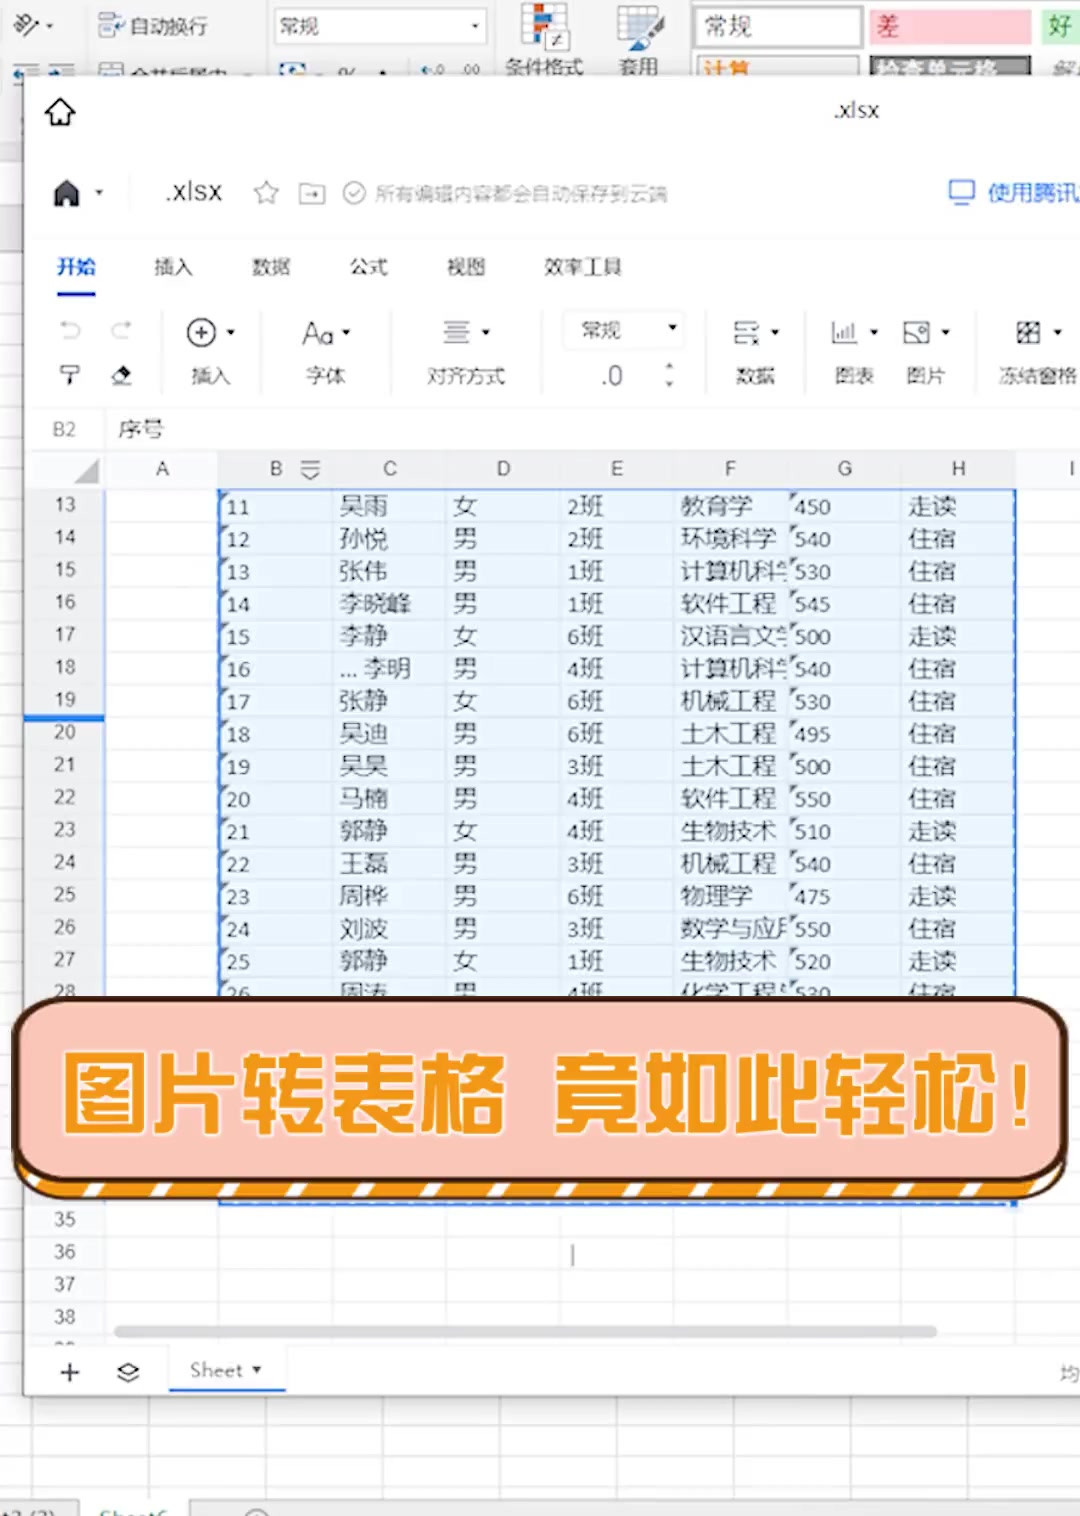Click the Undo arrow icon
This screenshot has width=1080, height=1516.
68,331
